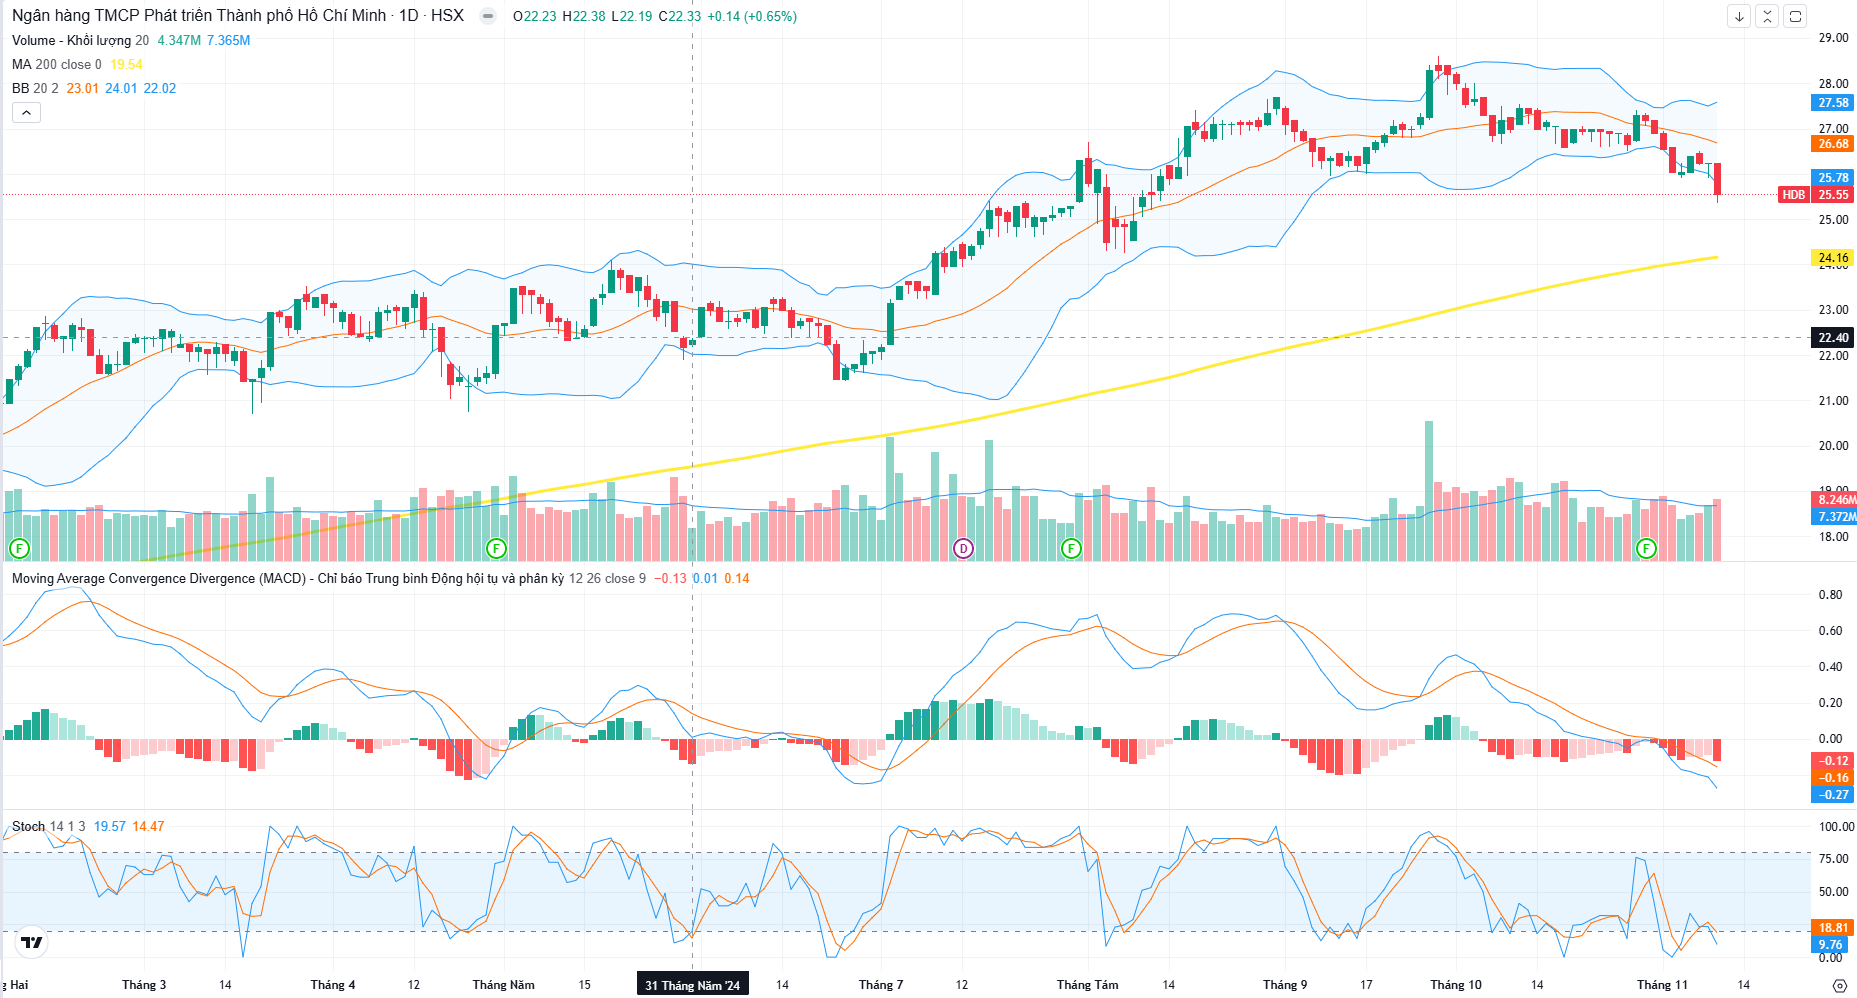1857x998 pixels.
Task: Click the -0.27 MACD axis label
Action: pyautogui.click(x=1833, y=795)
